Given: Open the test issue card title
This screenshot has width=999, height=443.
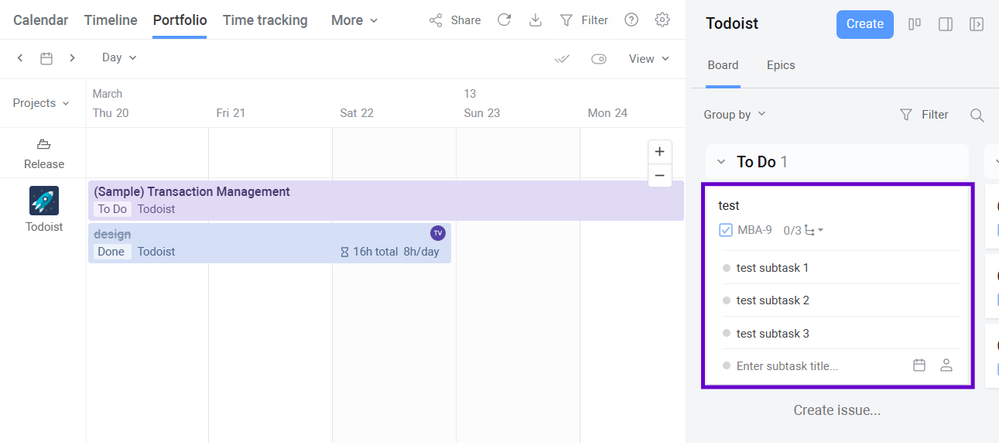Looking at the screenshot, I should pyautogui.click(x=729, y=205).
